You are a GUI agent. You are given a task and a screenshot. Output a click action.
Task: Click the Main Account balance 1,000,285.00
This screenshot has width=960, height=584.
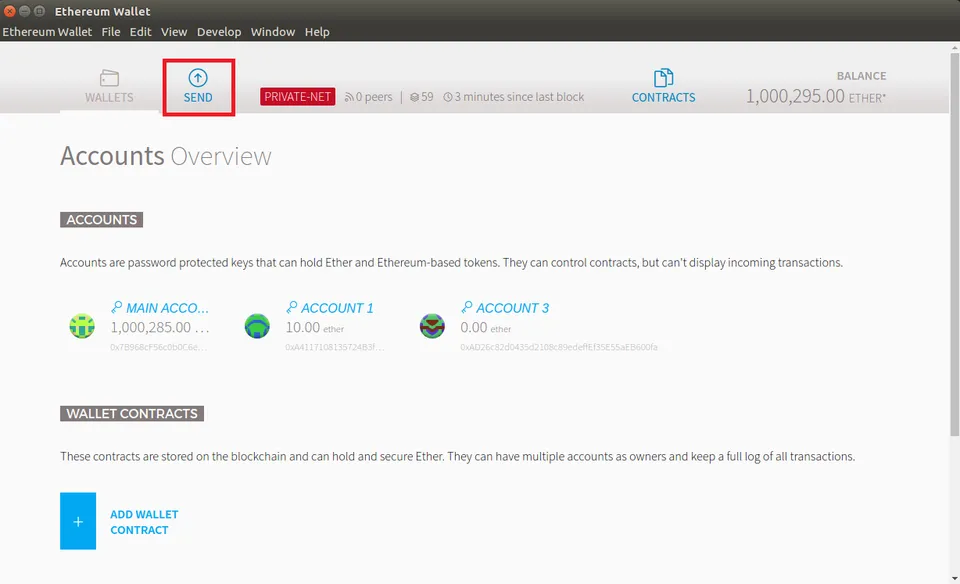pyautogui.click(x=160, y=328)
